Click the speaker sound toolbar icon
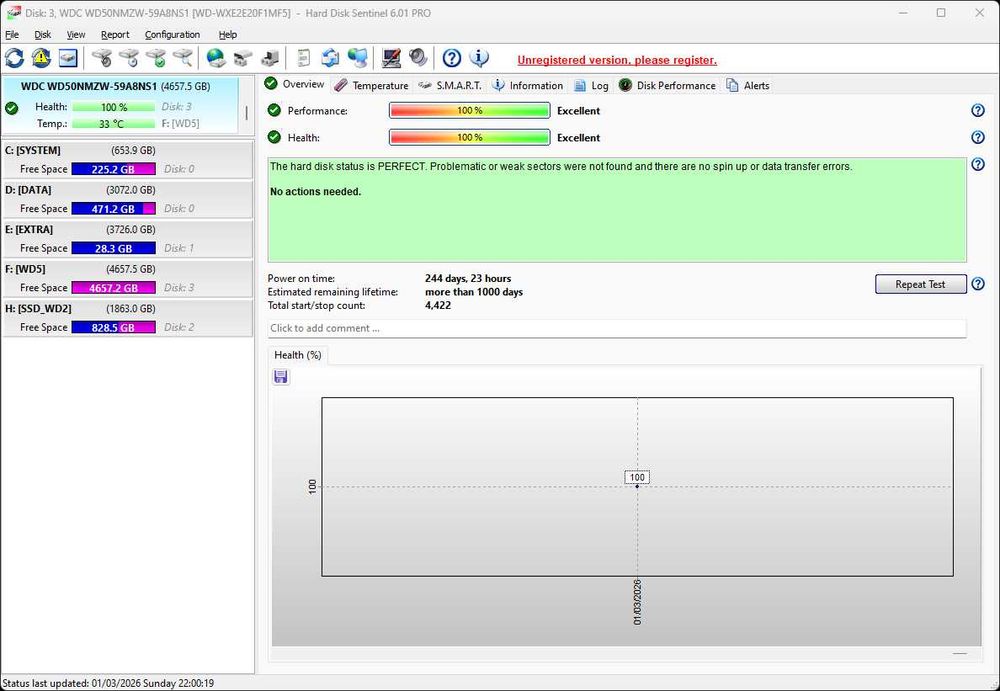The height and width of the screenshot is (691, 1000). coord(418,58)
